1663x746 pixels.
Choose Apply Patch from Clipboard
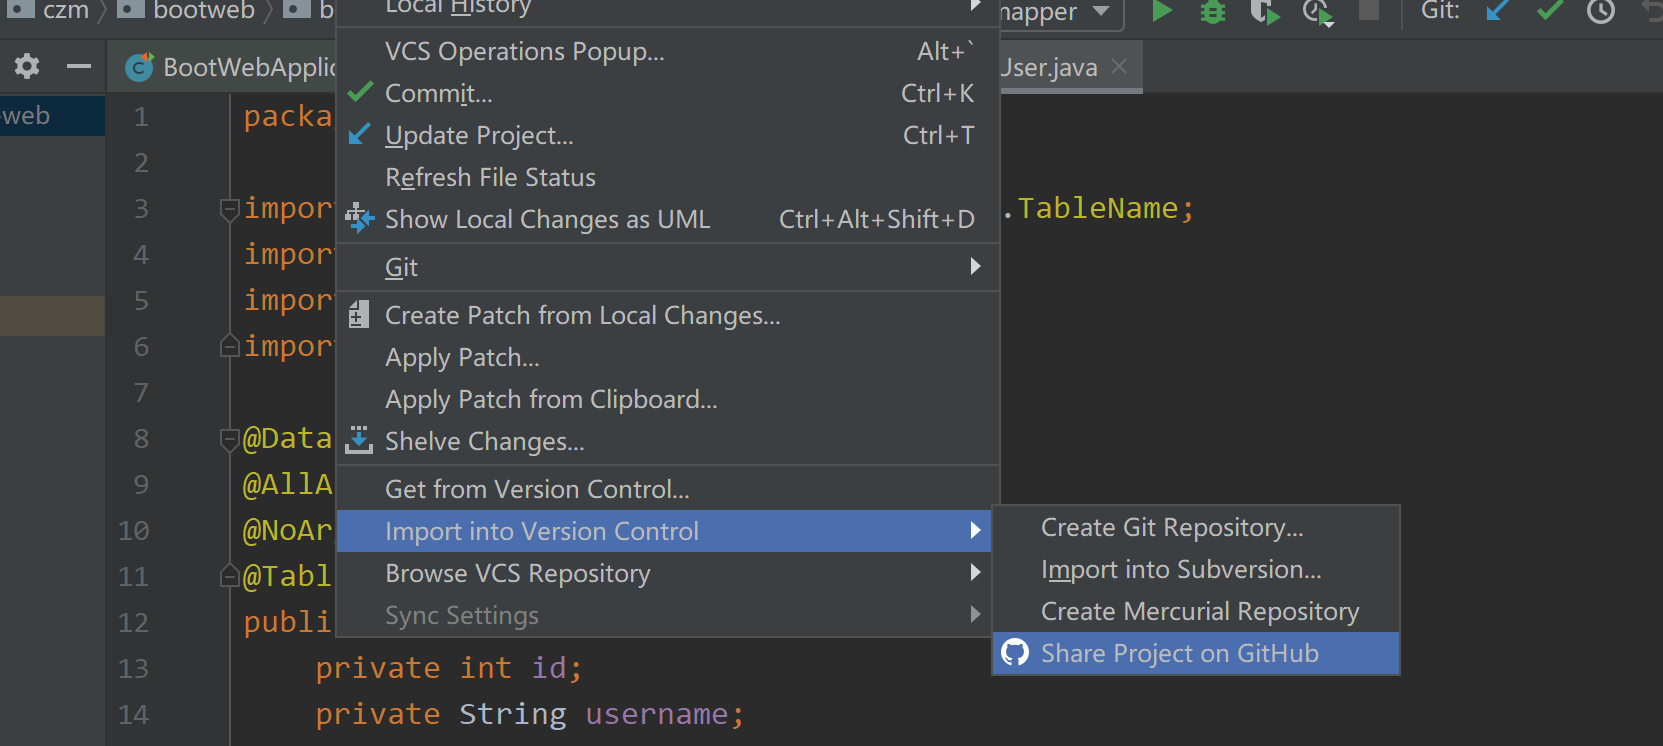pos(668,399)
